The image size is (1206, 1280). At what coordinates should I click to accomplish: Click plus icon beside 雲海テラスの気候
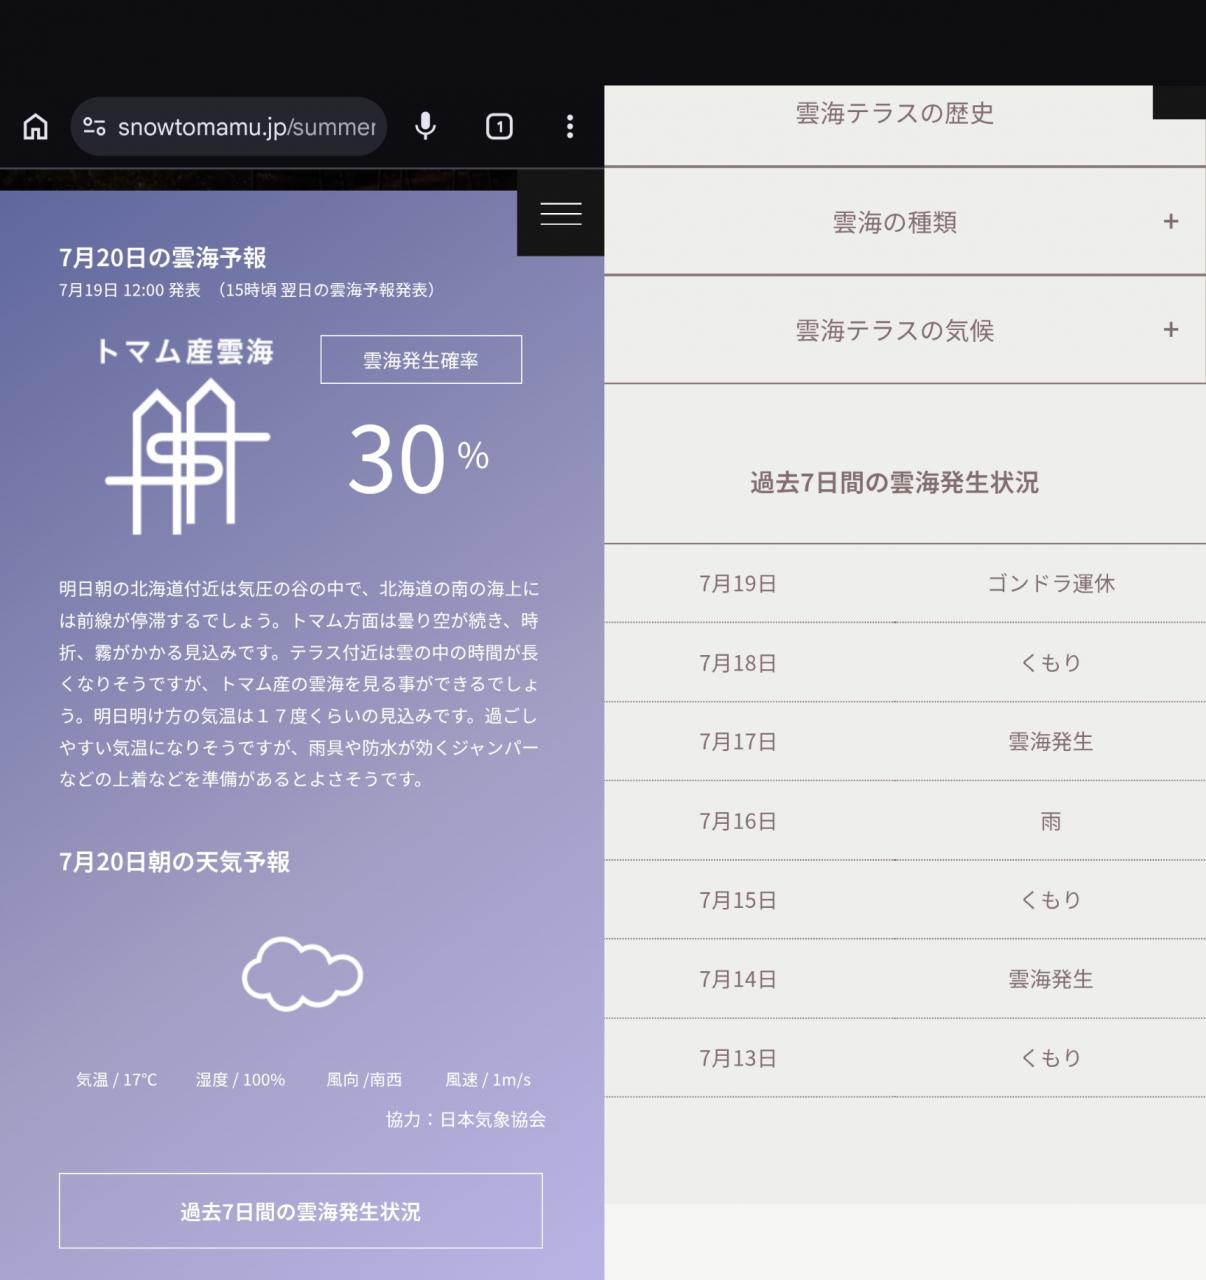click(1171, 330)
